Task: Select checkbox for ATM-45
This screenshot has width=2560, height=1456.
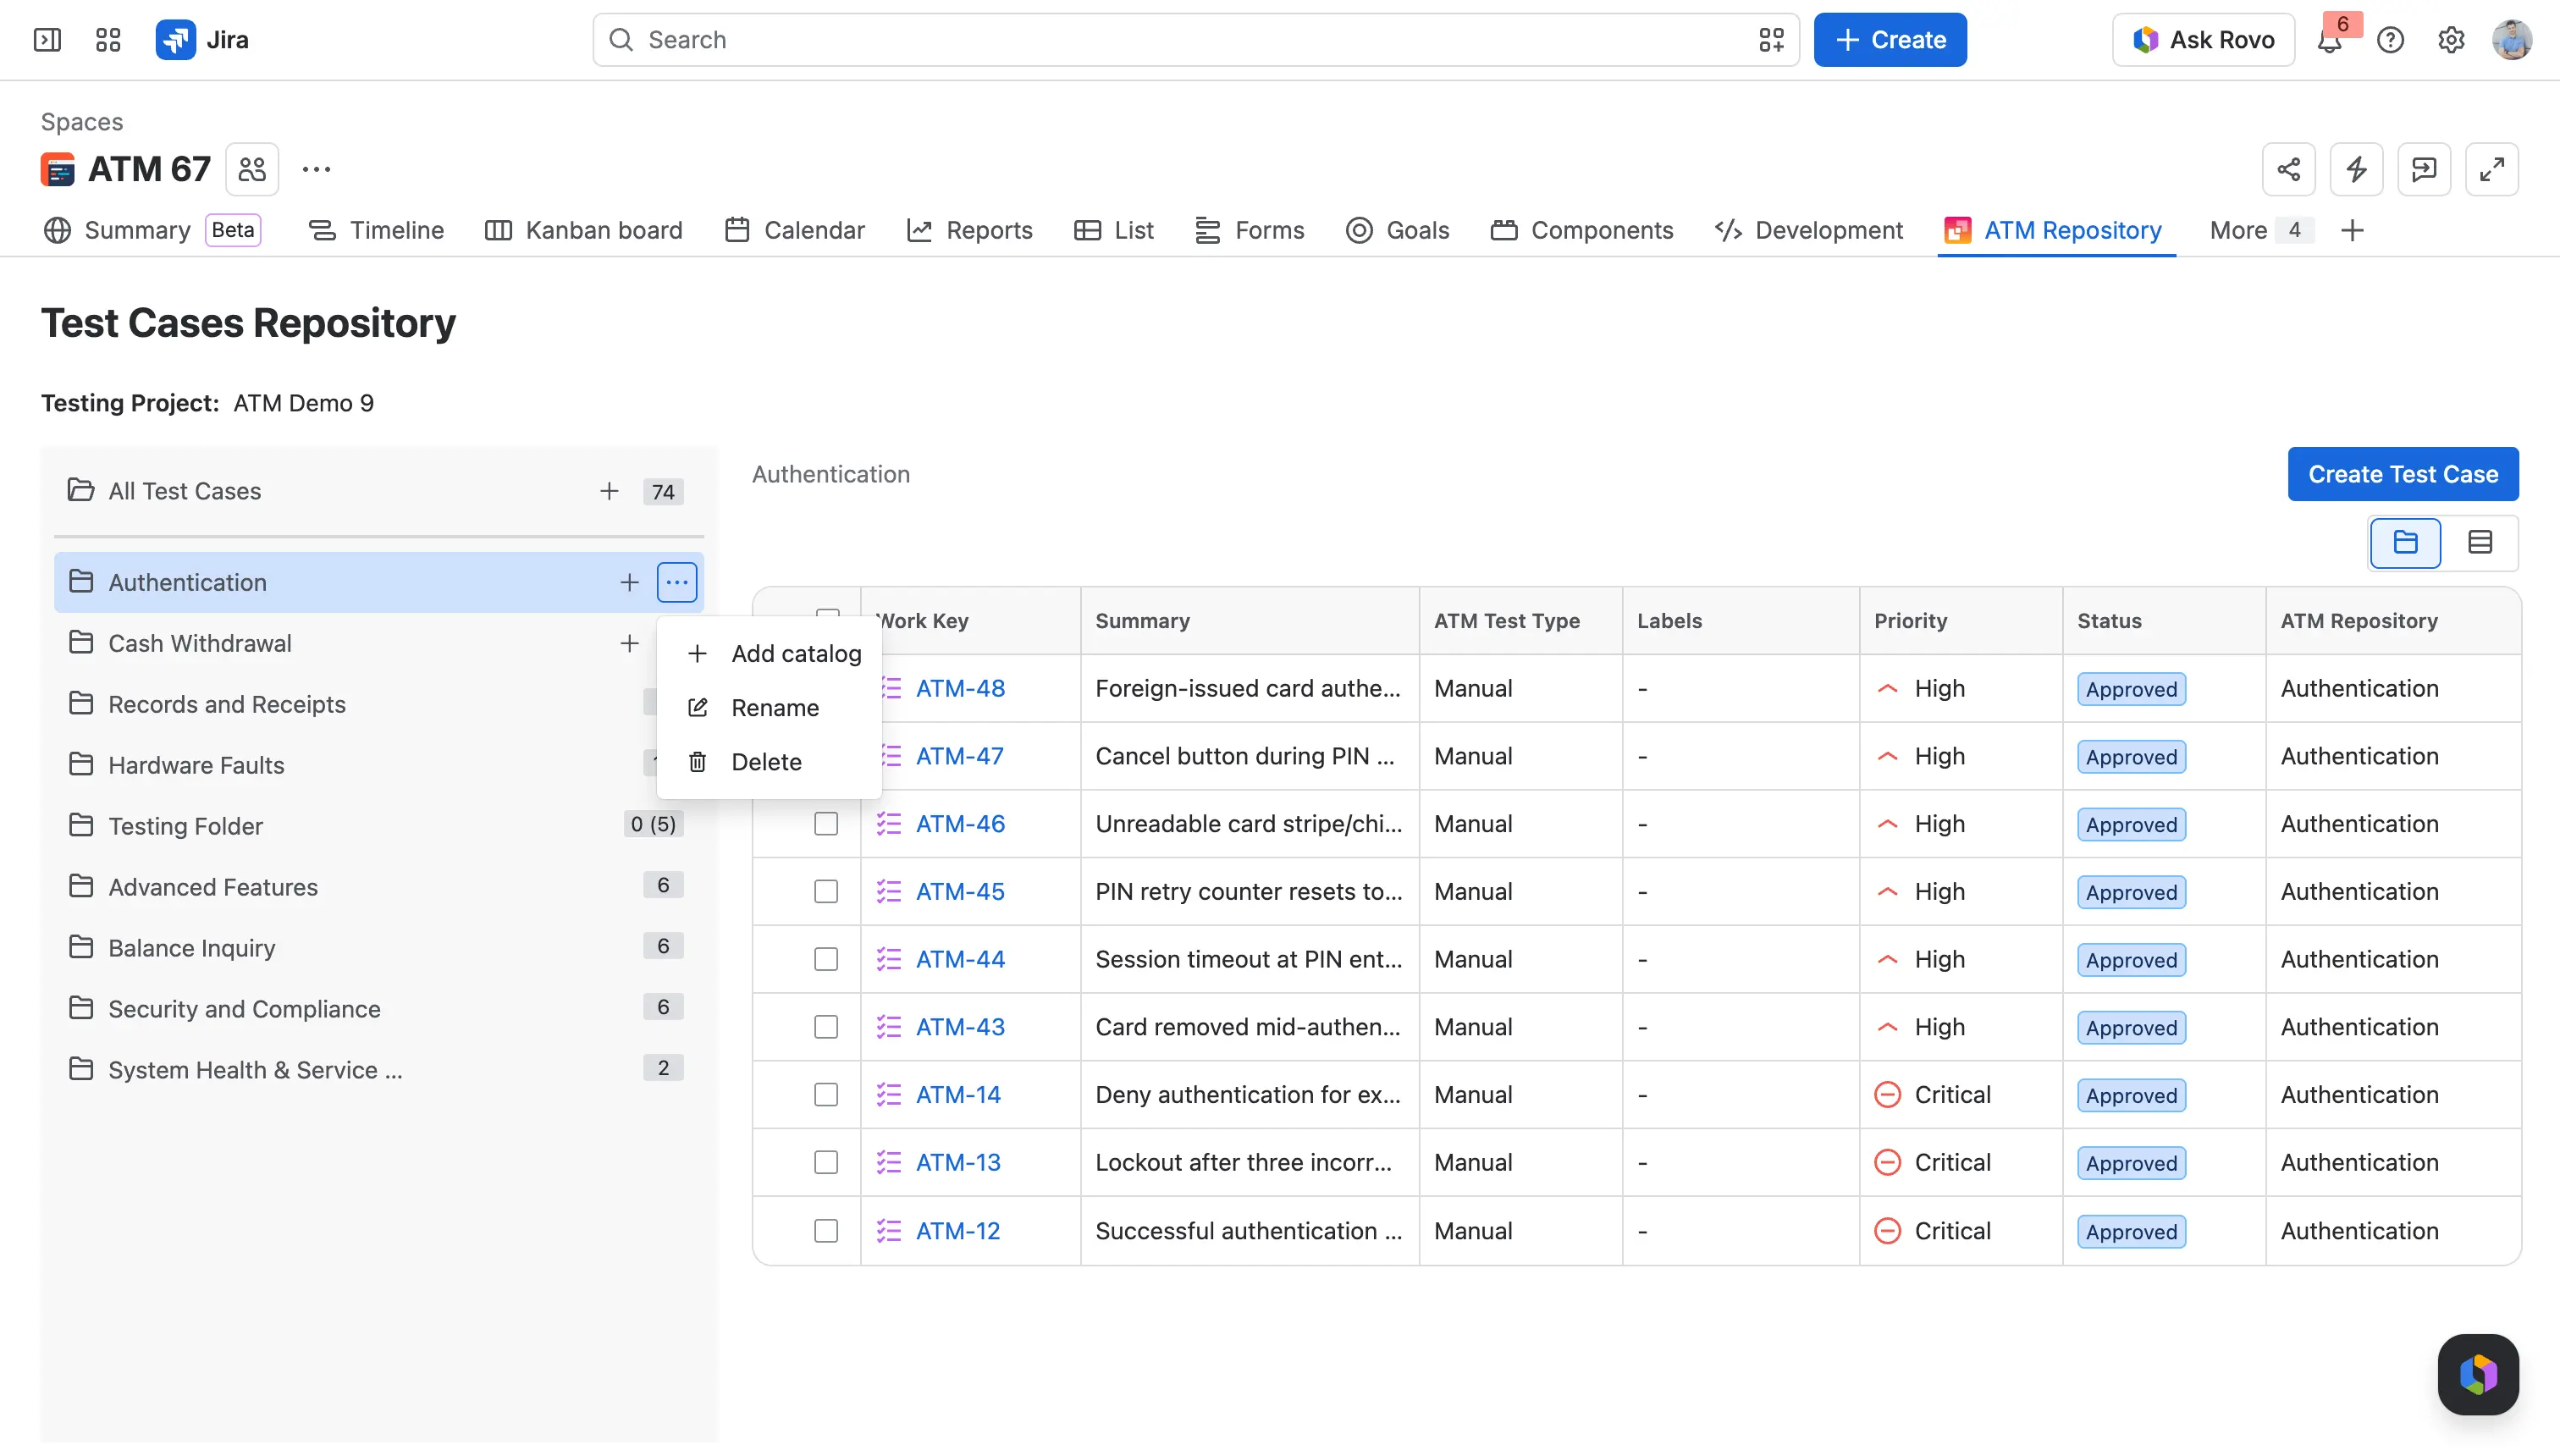Action: (826, 892)
